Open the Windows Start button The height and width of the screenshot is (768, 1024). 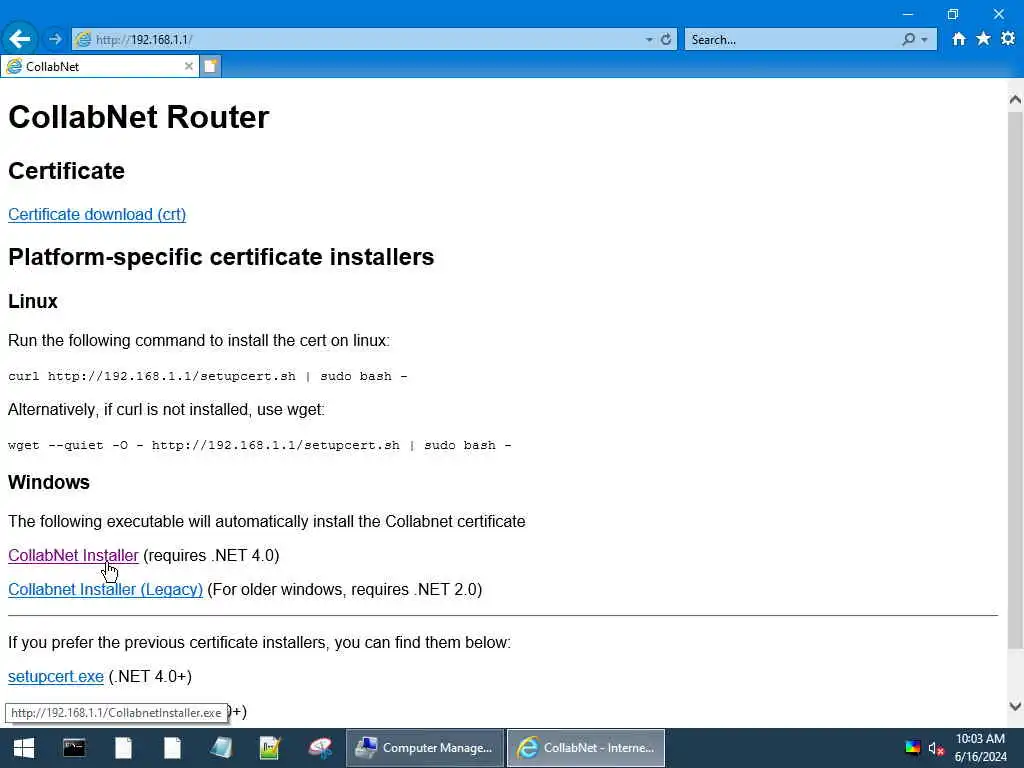tap(24, 748)
